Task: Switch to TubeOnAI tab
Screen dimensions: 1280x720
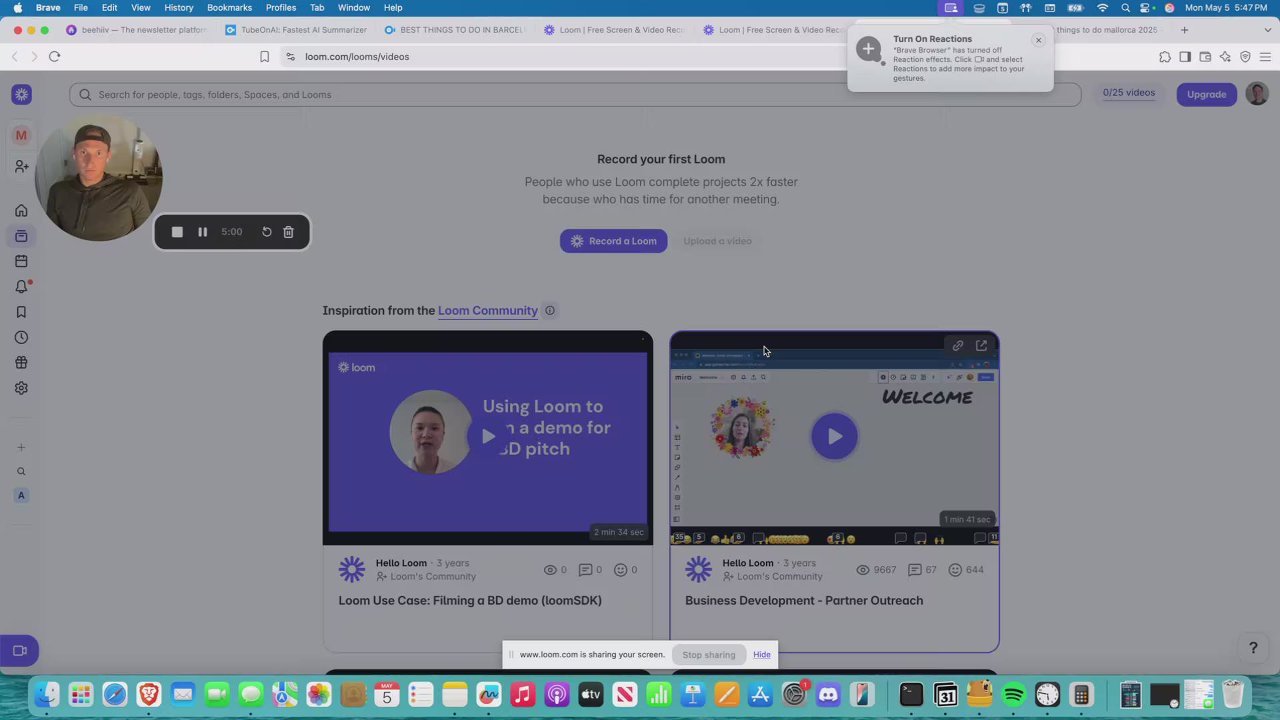Action: point(295,30)
